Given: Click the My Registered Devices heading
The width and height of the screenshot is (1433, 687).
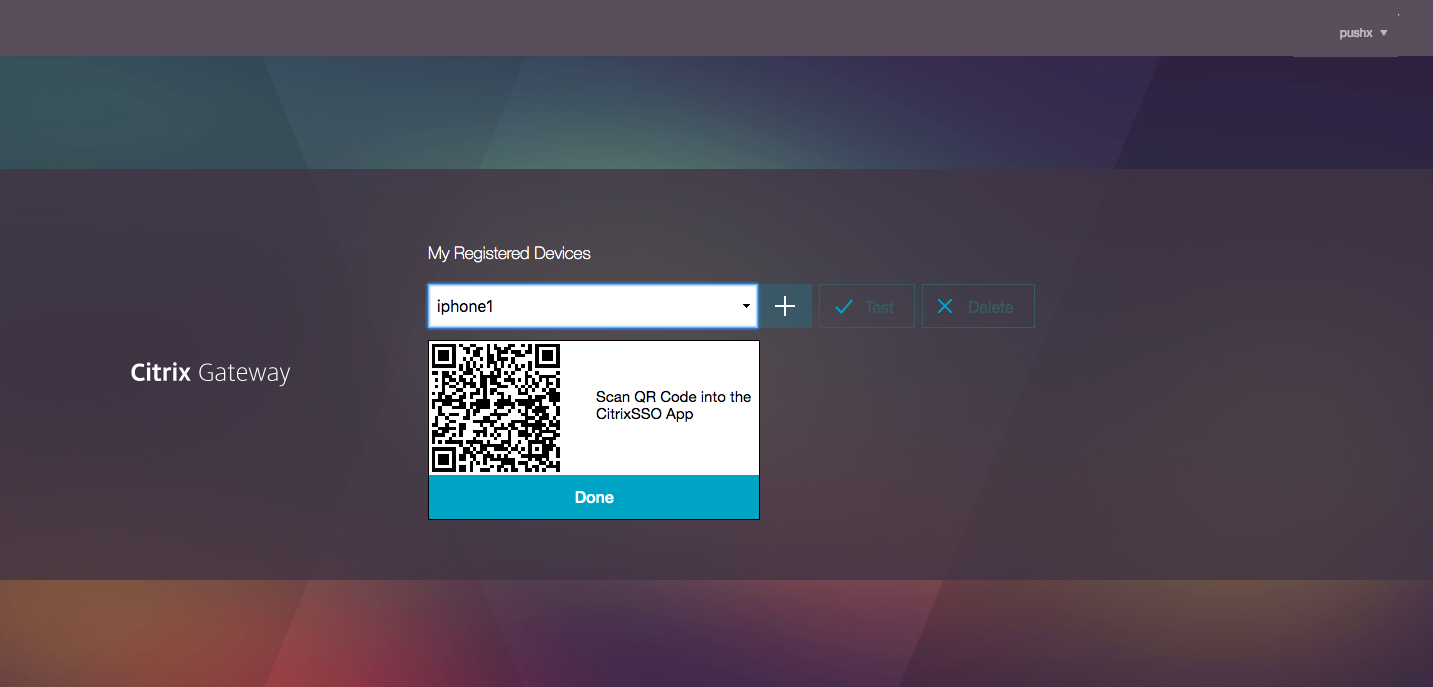Looking at the screenshot, I should 509,253.
